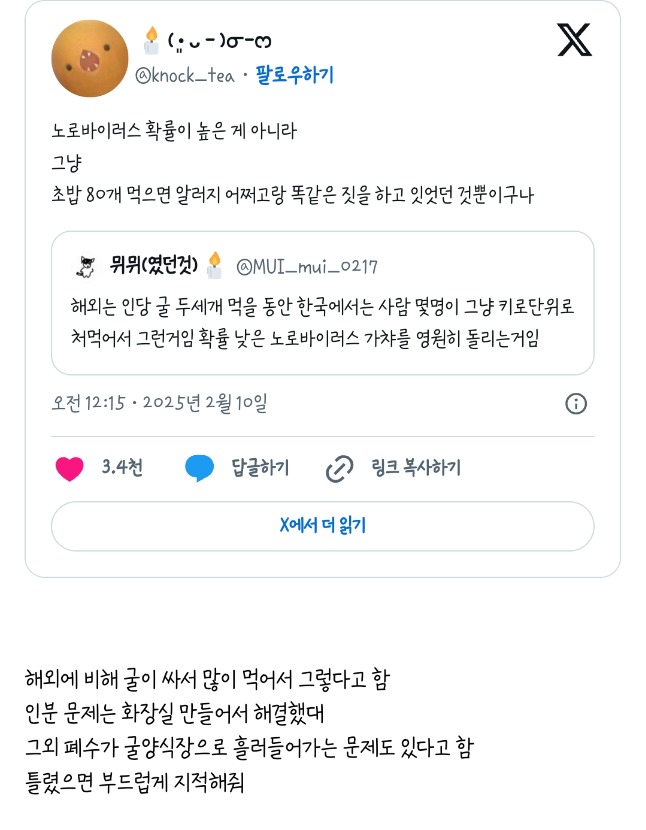
Task: Click the 답글하기 reply label
Action: coord(260,468)
